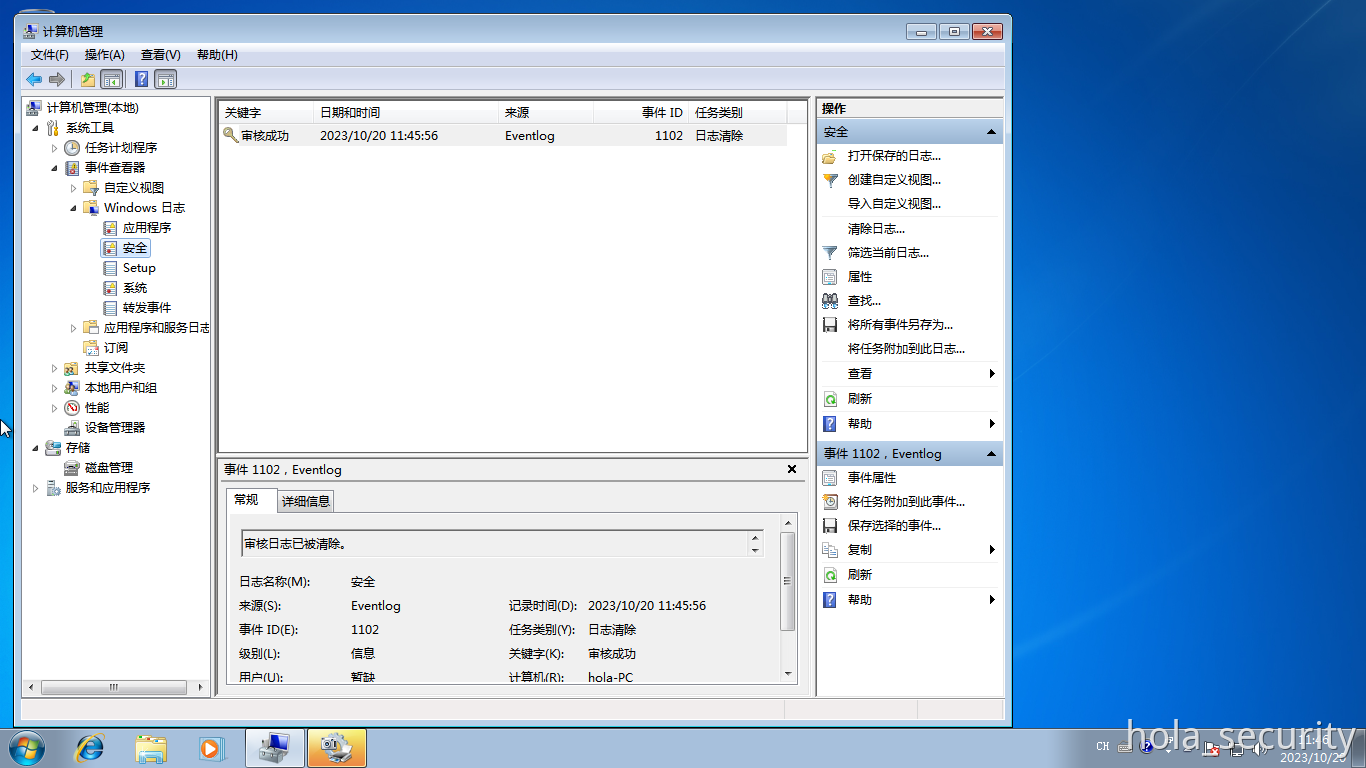The image size is (1366, 768).
Task: Click the Attach Task To This Event icon
Action: 830,501
